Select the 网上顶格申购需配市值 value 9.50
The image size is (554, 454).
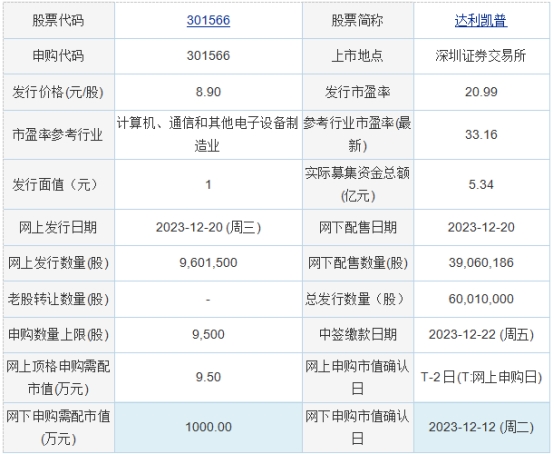[208, 377]
